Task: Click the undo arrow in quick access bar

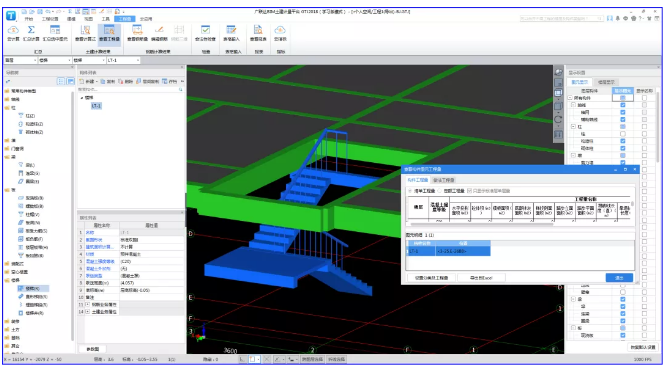Action: click(x=47, y=11)
